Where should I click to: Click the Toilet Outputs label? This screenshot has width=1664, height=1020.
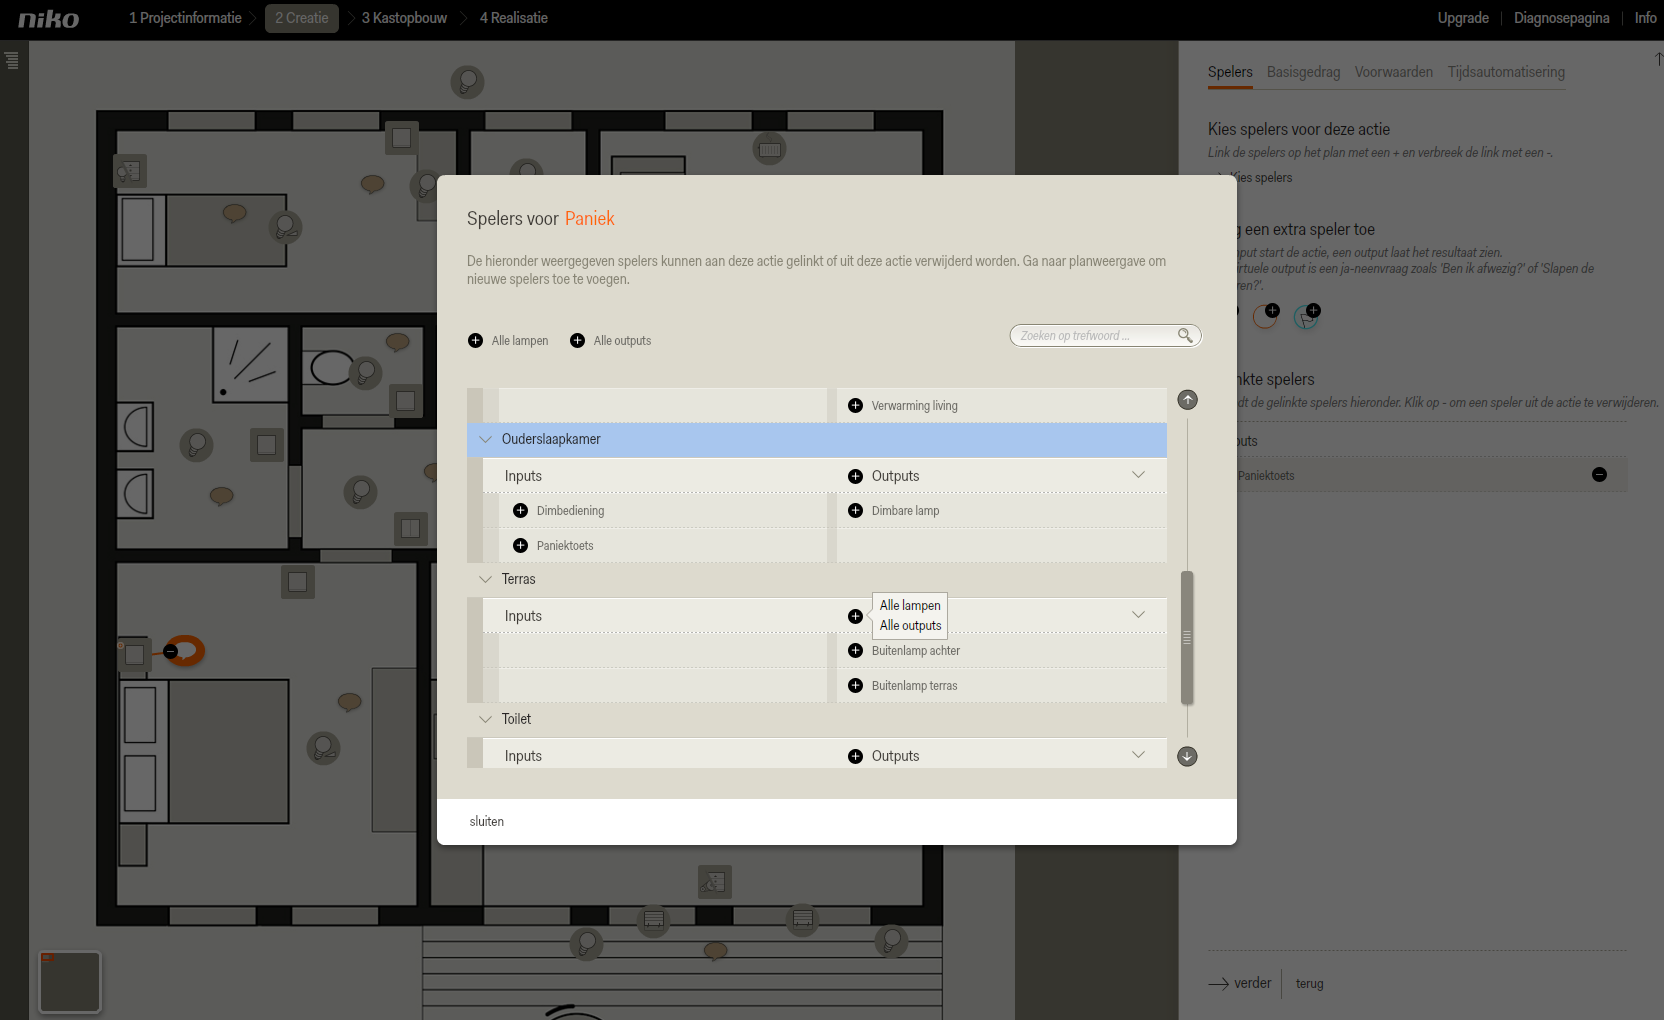tap(895, 756)
